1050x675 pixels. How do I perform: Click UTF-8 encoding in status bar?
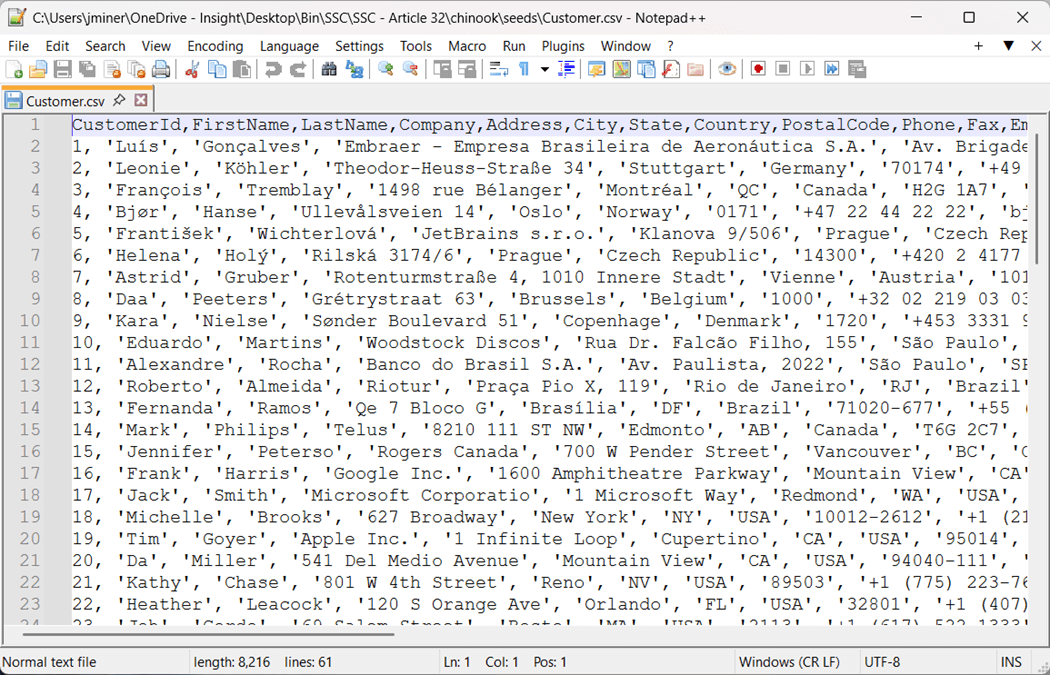click(x=882, y=662)
